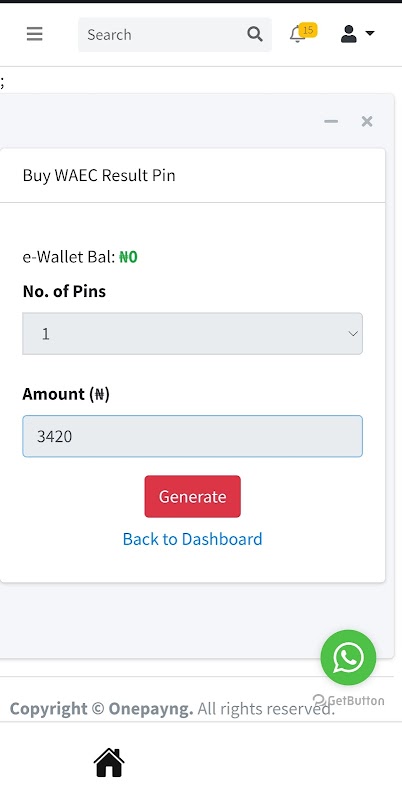This screenshot has width=402, height=800.
Task: Click the GetButton branding link
Action: 348,701
